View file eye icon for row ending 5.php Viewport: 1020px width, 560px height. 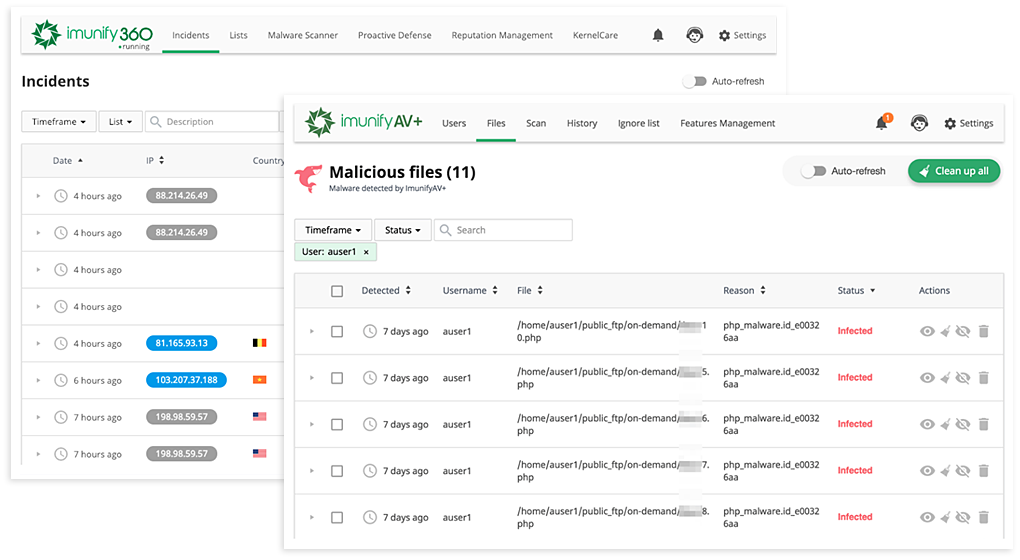pos(927,378)
